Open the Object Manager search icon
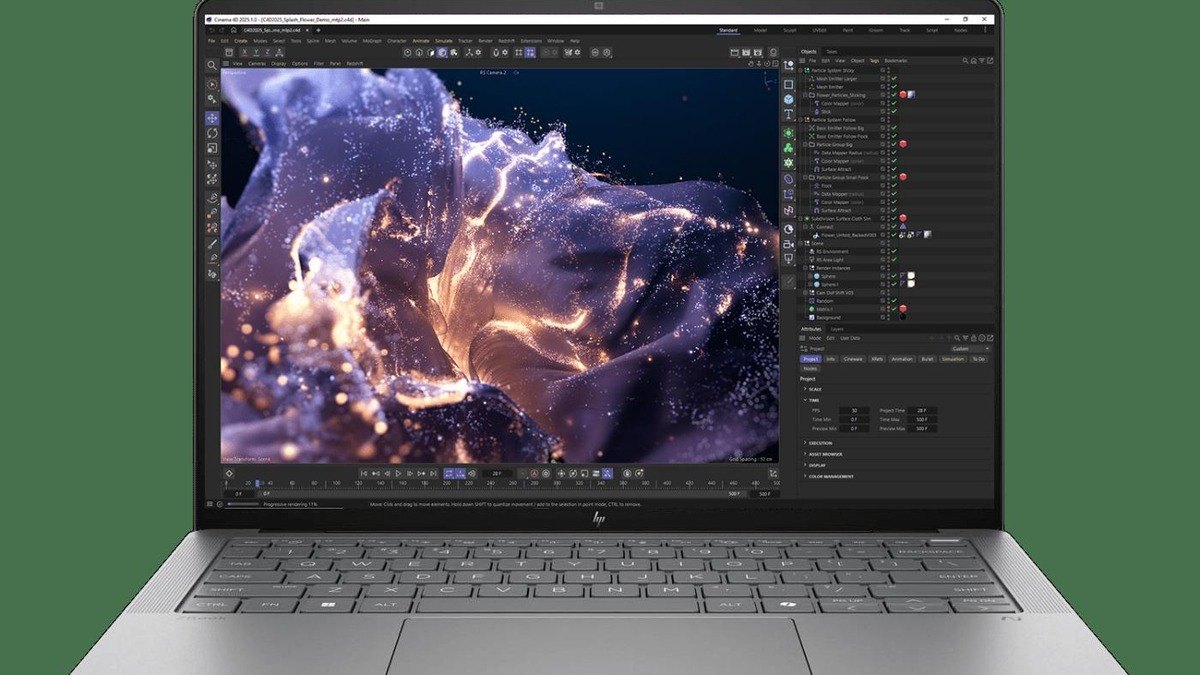1200x675 pixels. [966, 60]
